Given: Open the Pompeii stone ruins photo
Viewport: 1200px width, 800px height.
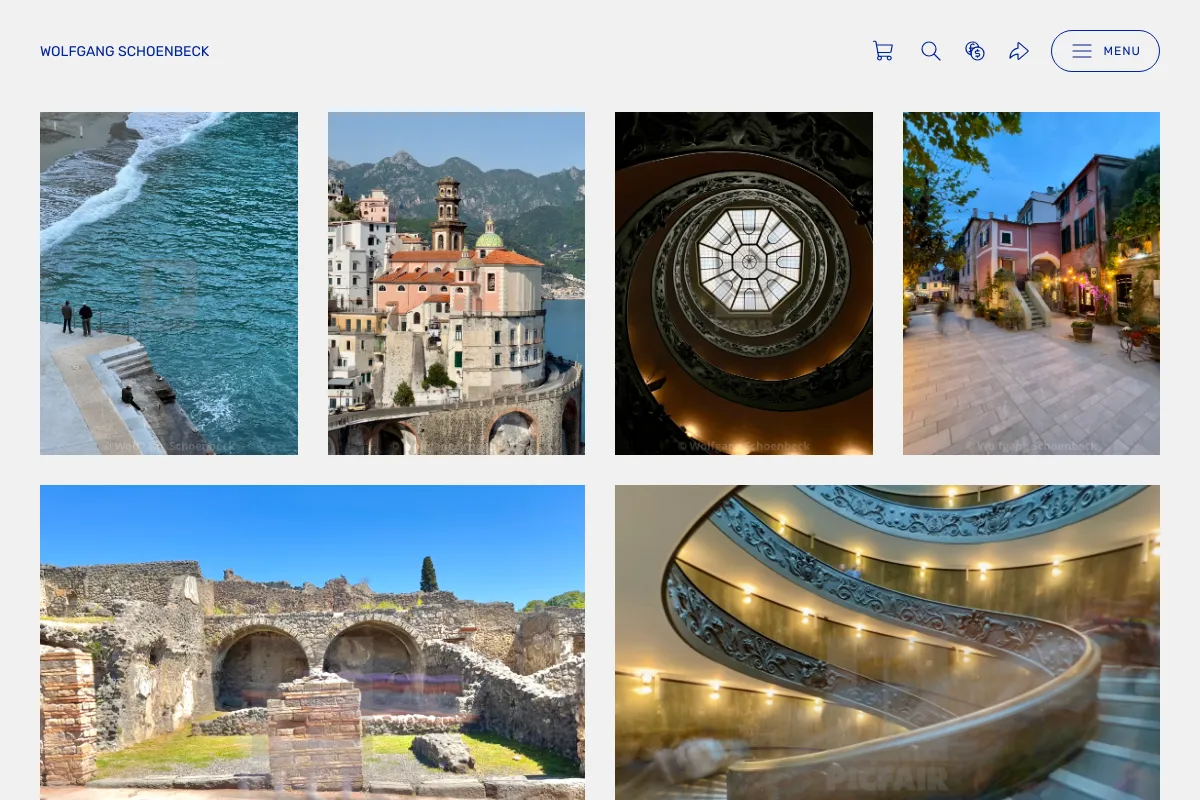Looking at the screenshot, I should 312,642.
